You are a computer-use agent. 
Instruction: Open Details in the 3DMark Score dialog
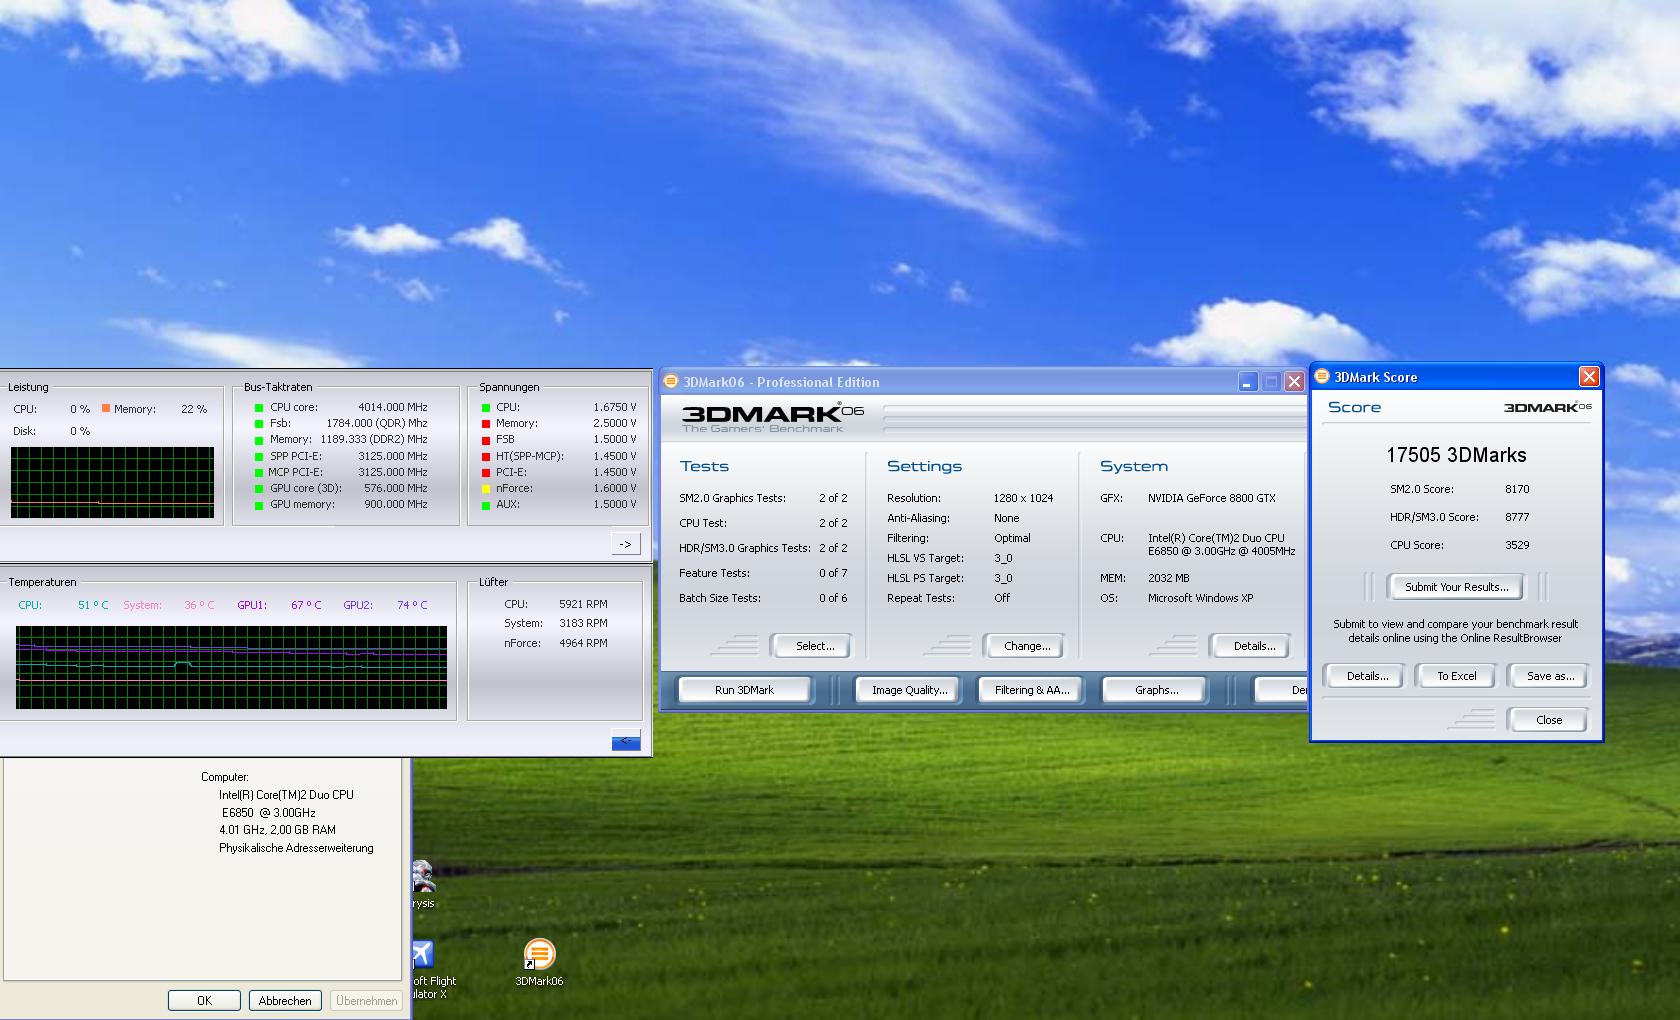1367,676
